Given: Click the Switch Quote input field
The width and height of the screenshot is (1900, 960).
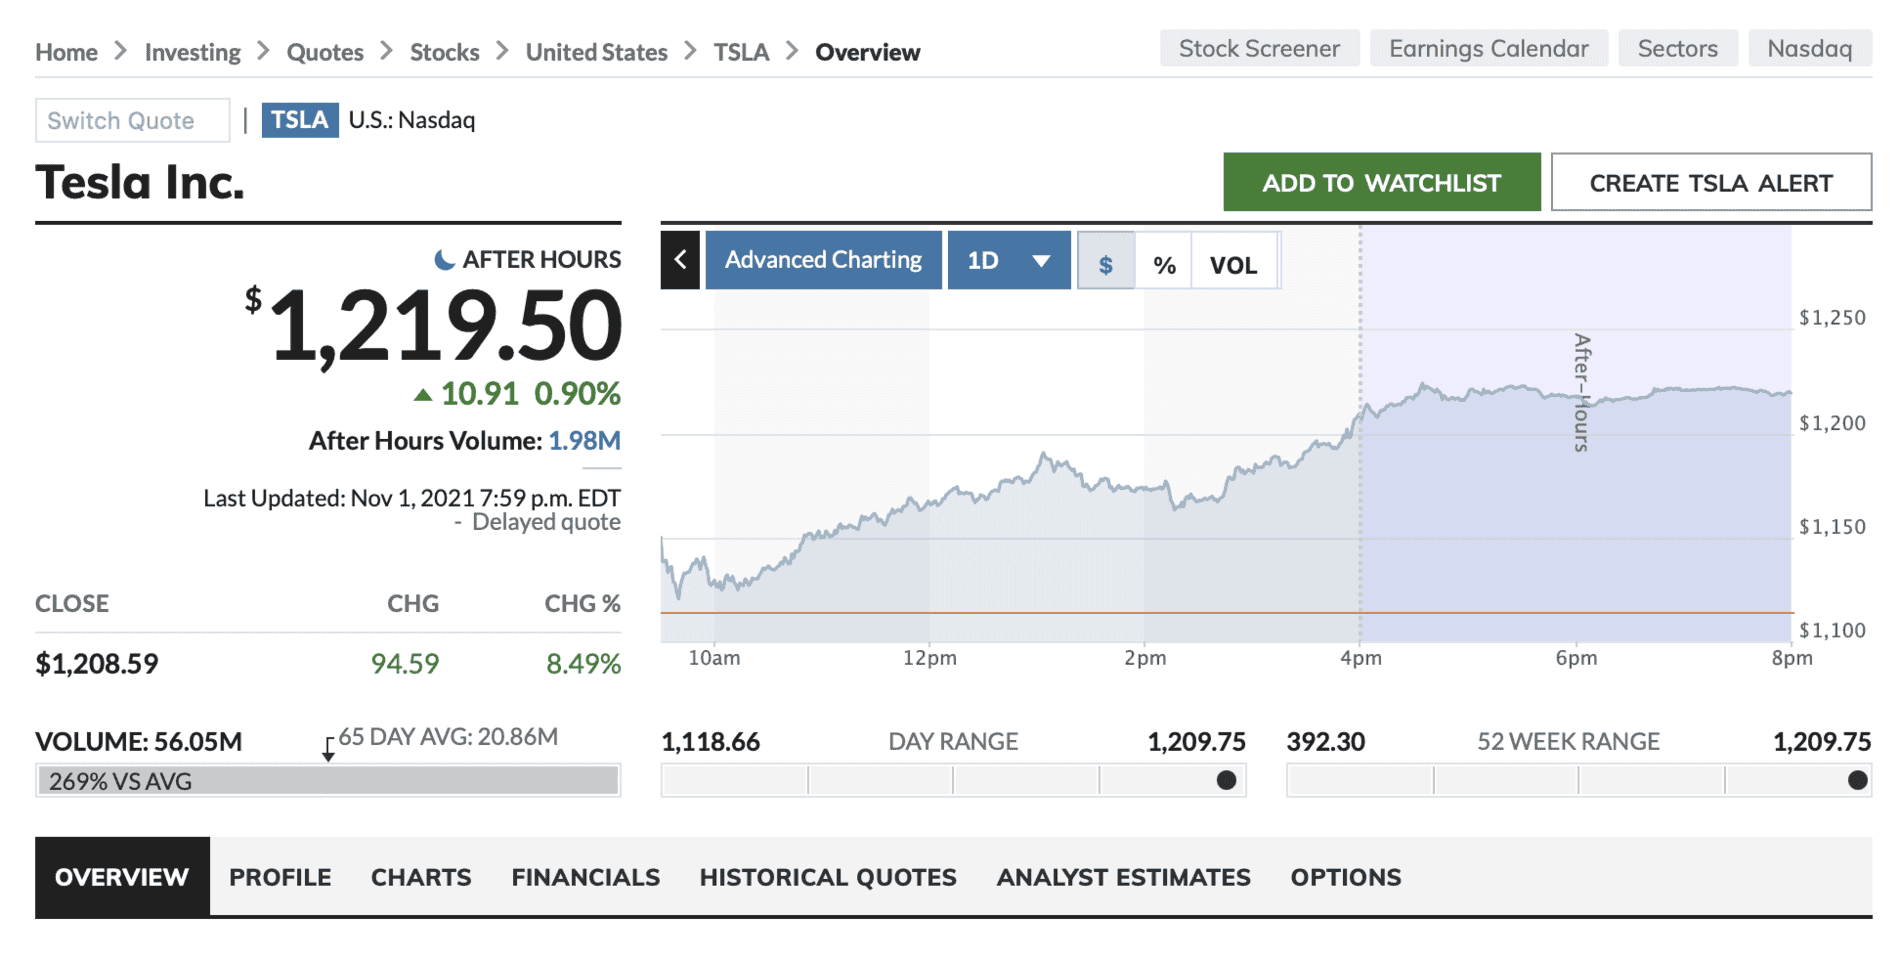Looking at the screenshot, I should [x=132, y=120].
